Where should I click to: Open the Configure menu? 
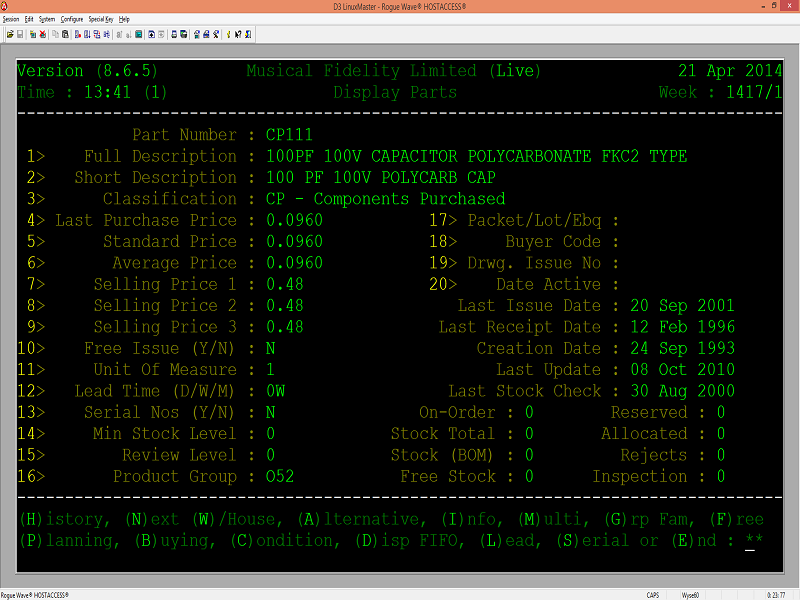(72, 19)
